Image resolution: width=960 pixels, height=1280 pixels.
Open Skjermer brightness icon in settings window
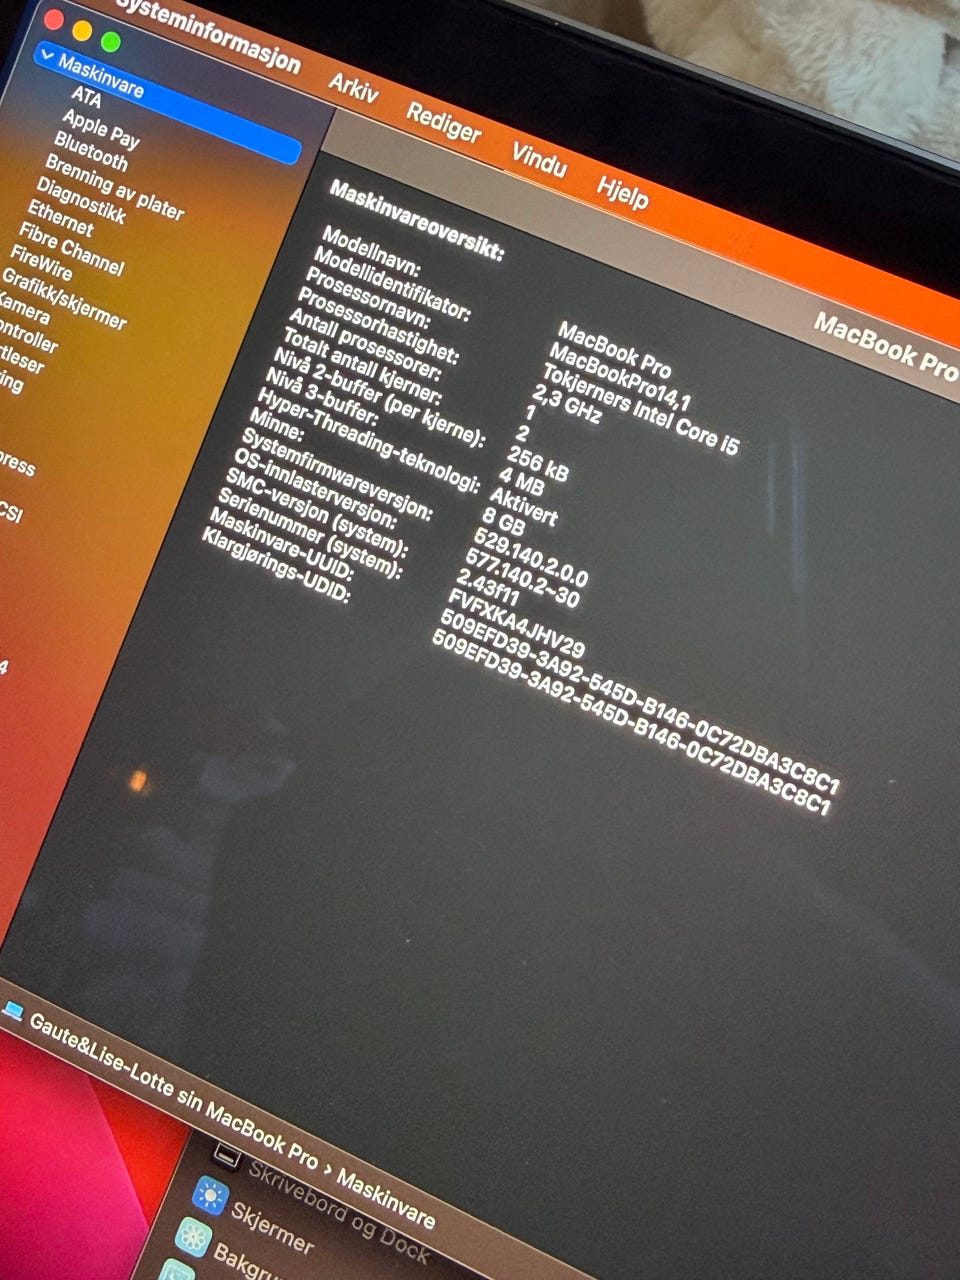tap(210, 1194)
